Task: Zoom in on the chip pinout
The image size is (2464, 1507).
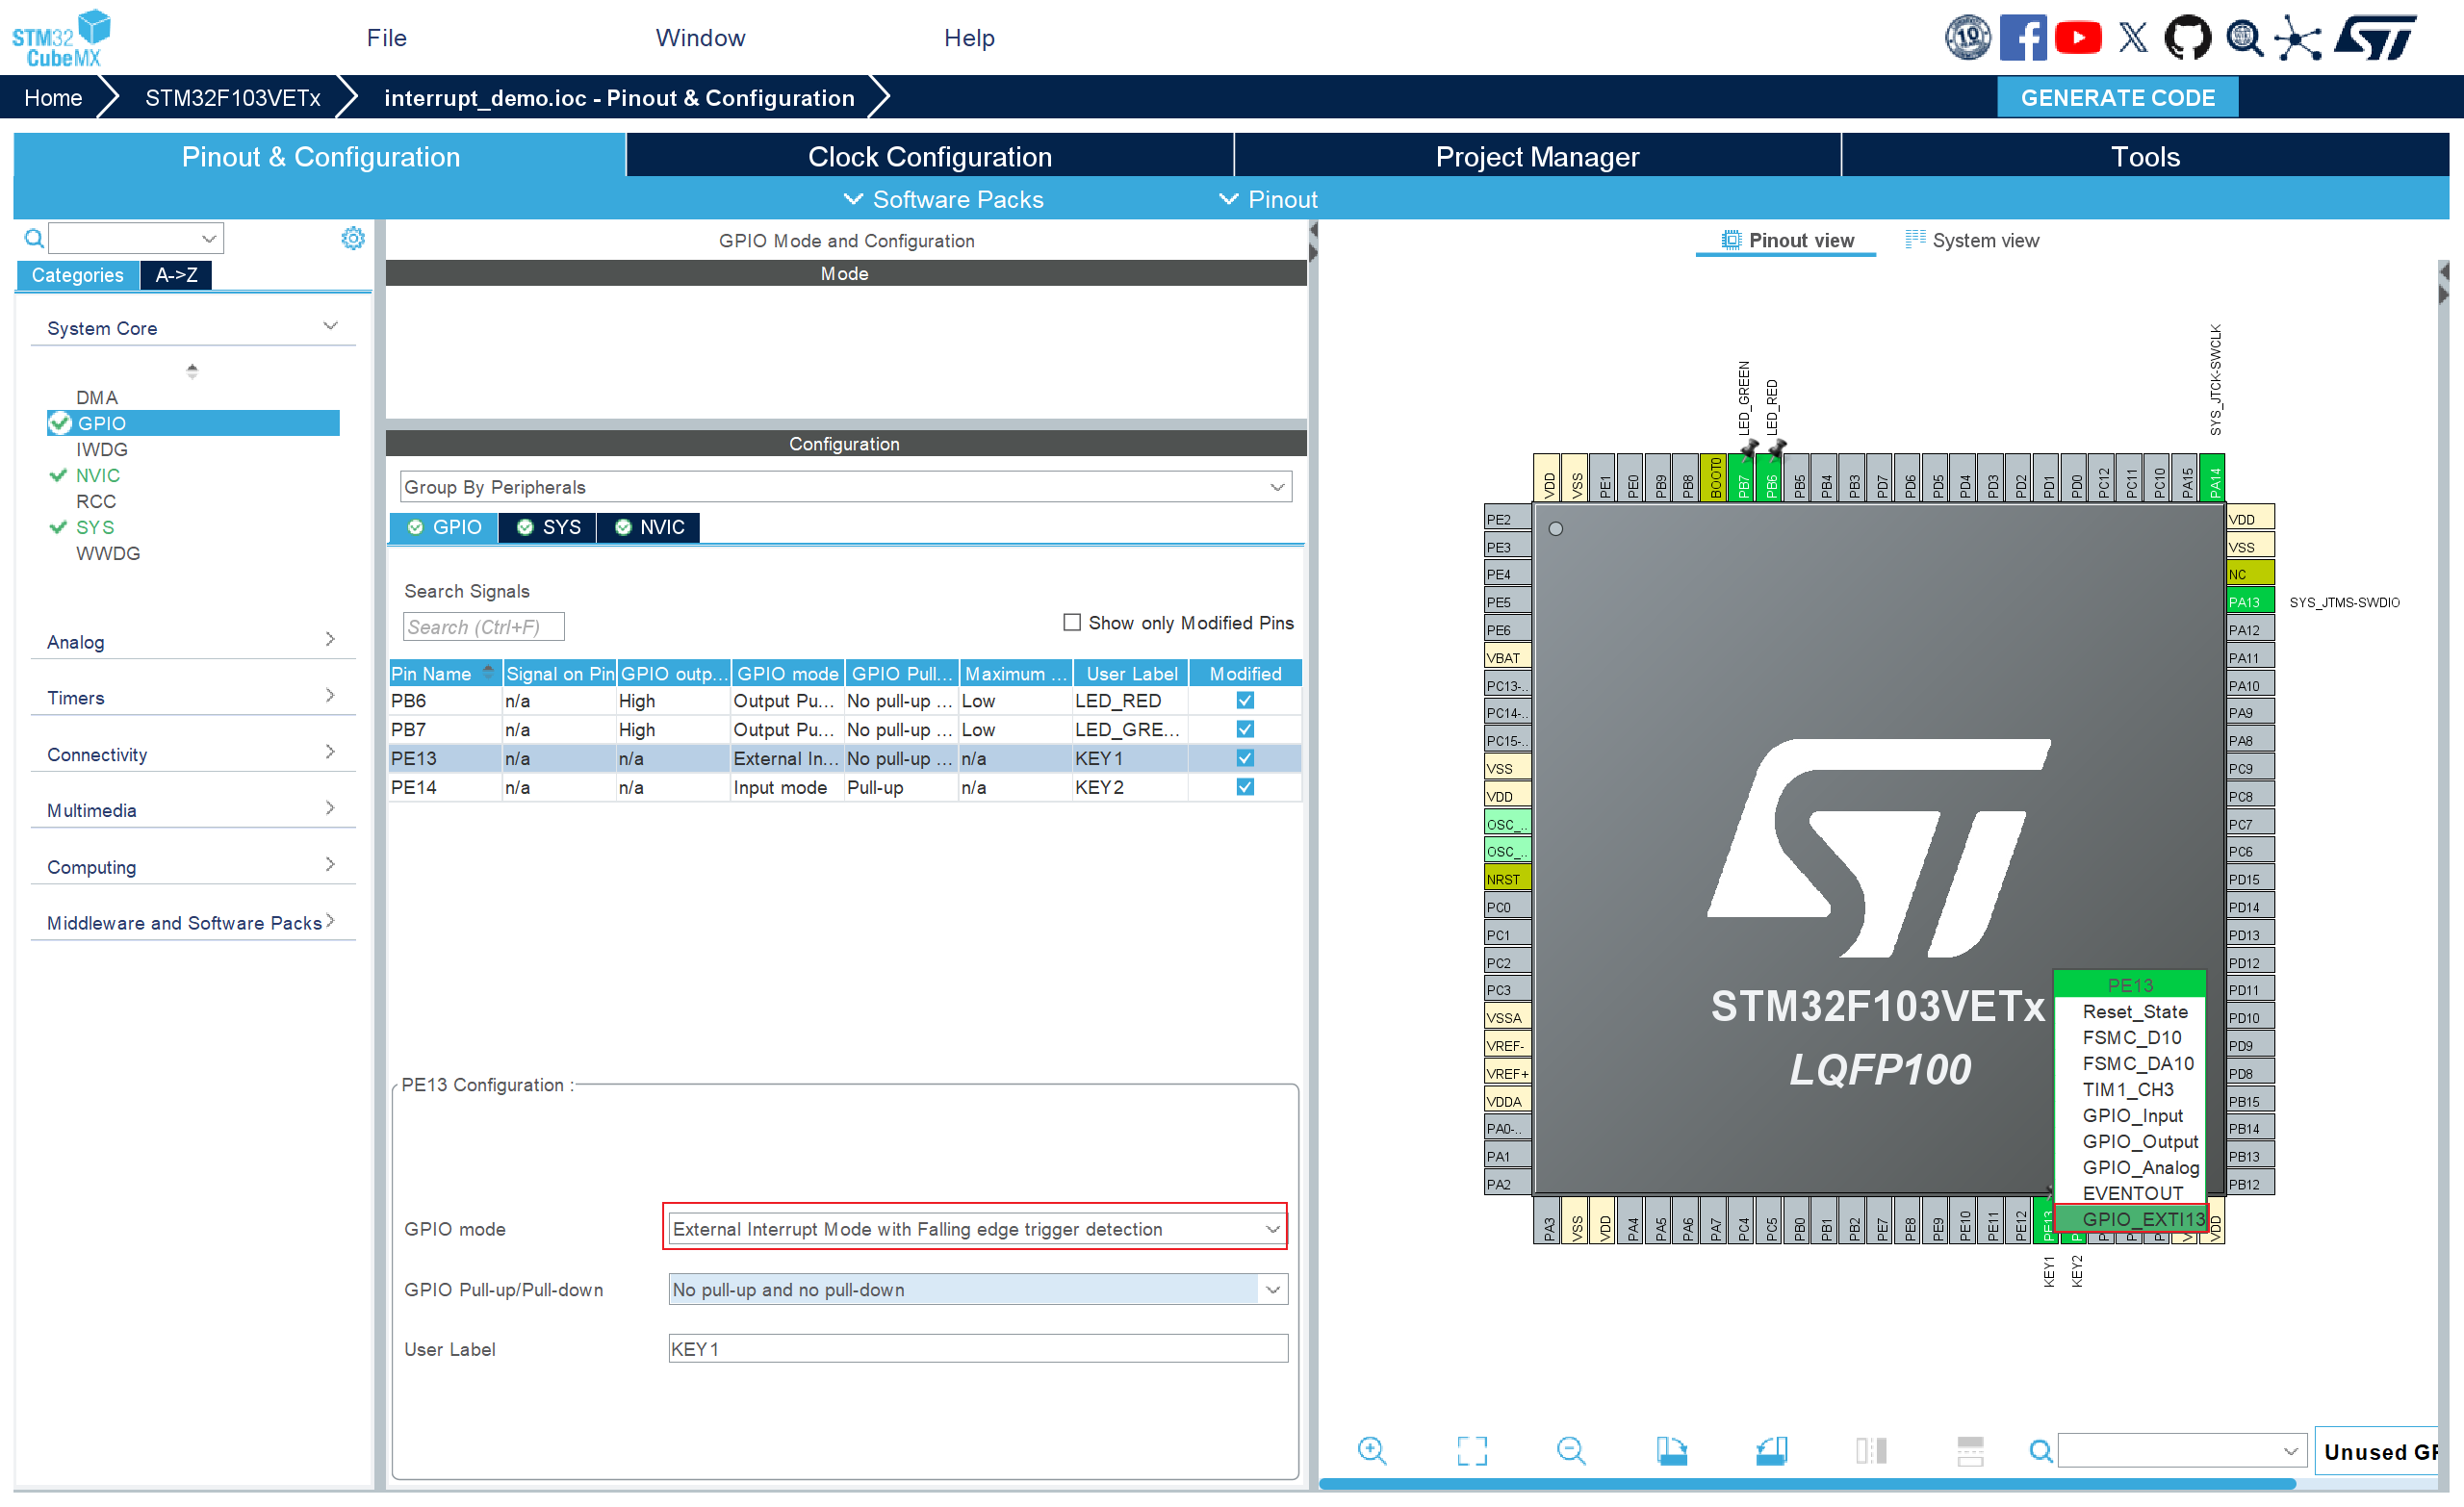Action: [1371, 1450]
